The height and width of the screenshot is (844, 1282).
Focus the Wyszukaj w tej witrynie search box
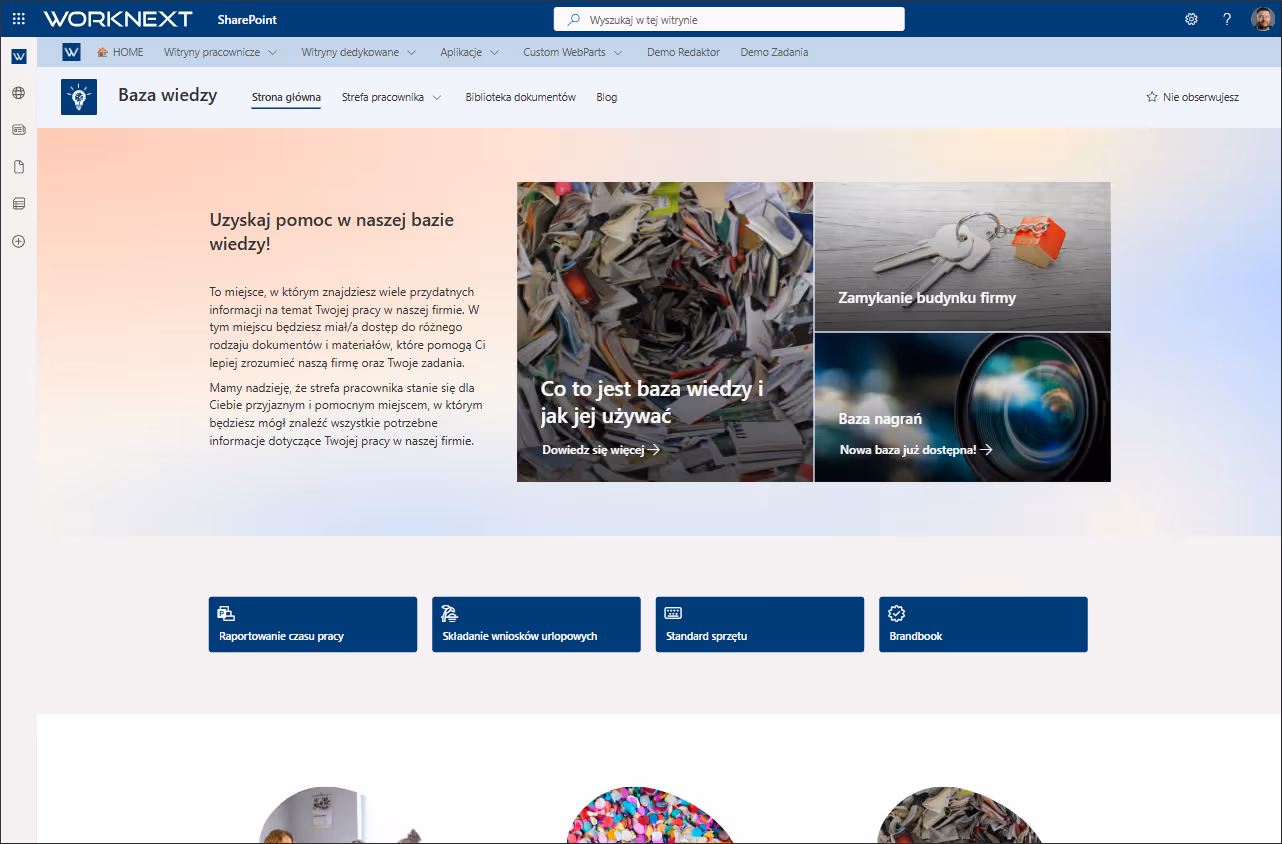(x=729, y=19)
